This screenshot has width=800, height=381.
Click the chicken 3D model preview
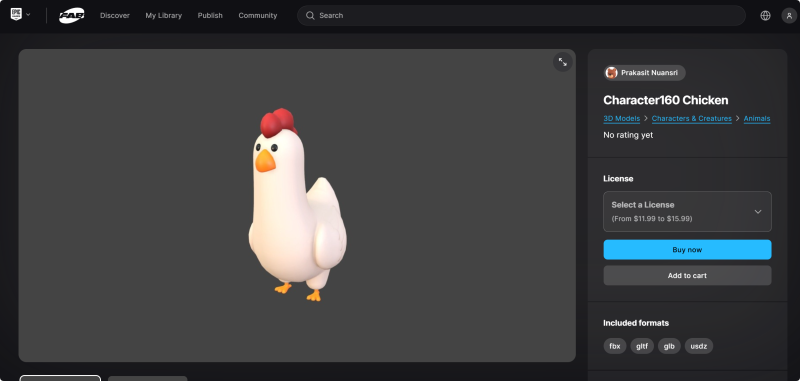pyautogui.click(x=297, y=205)
